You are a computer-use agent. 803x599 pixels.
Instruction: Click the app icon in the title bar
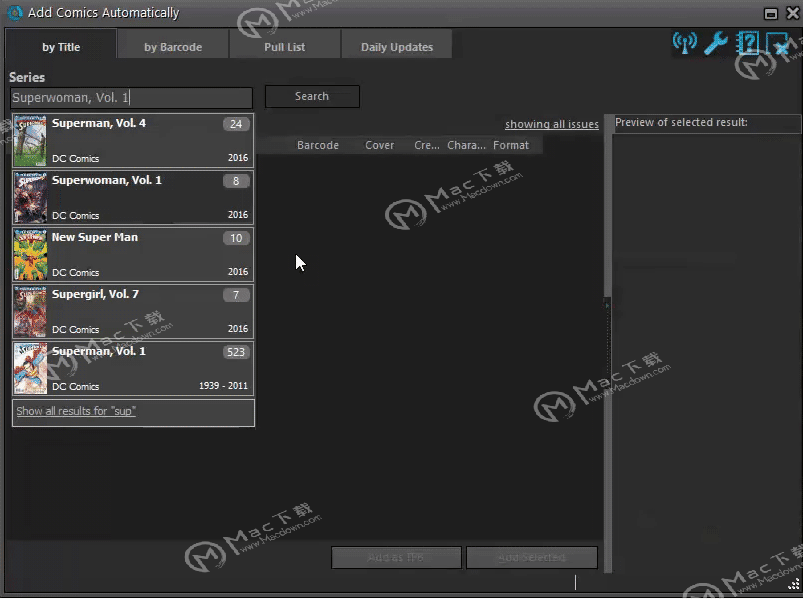click(x=15, y=12)
